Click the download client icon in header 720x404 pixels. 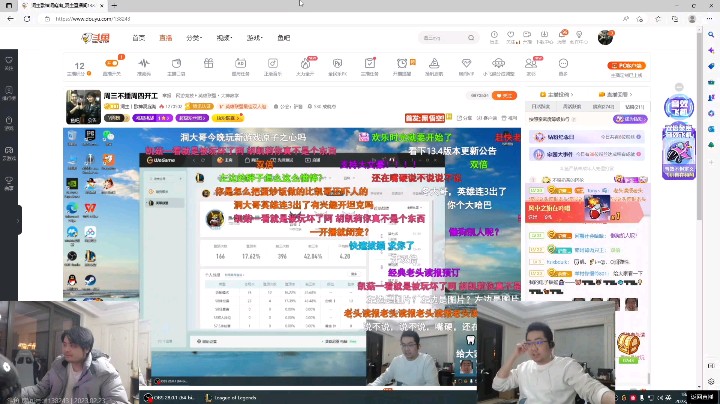click(x=544, y=35)
